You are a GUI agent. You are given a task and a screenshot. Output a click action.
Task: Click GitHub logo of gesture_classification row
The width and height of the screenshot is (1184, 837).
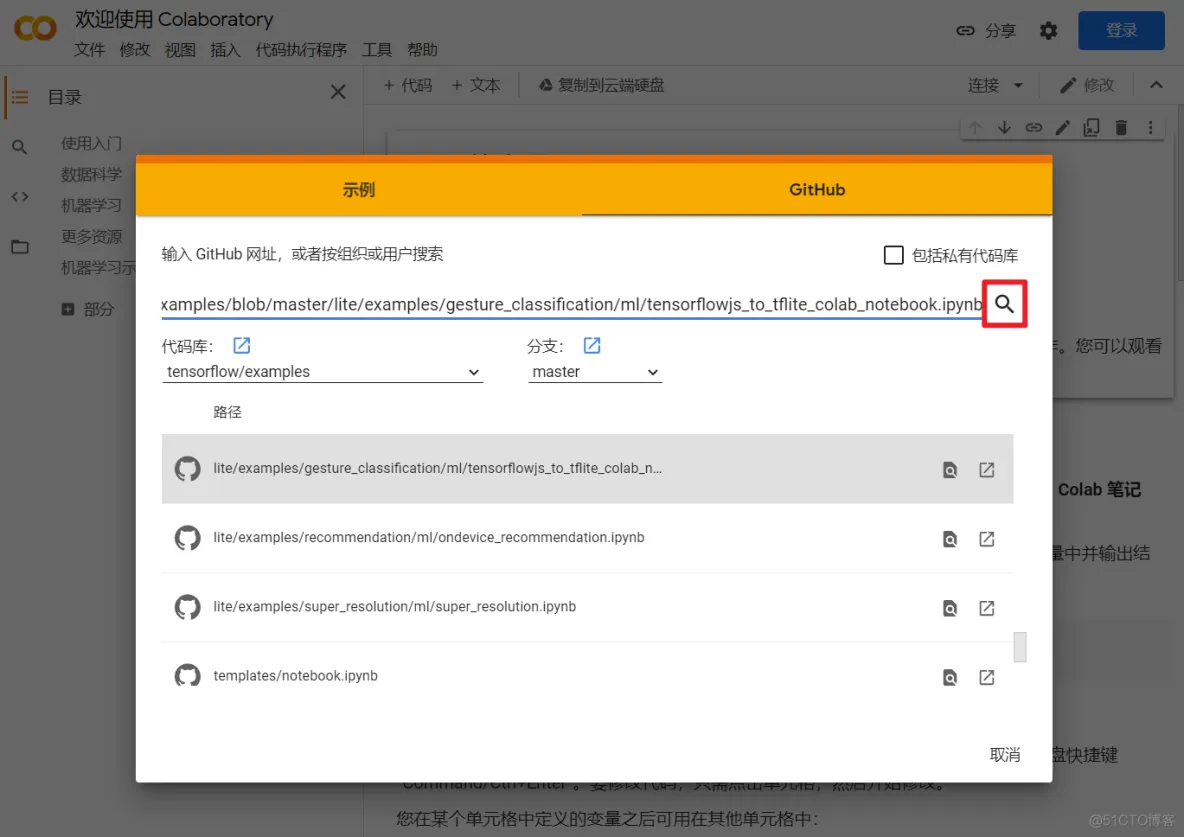(187, 468)
